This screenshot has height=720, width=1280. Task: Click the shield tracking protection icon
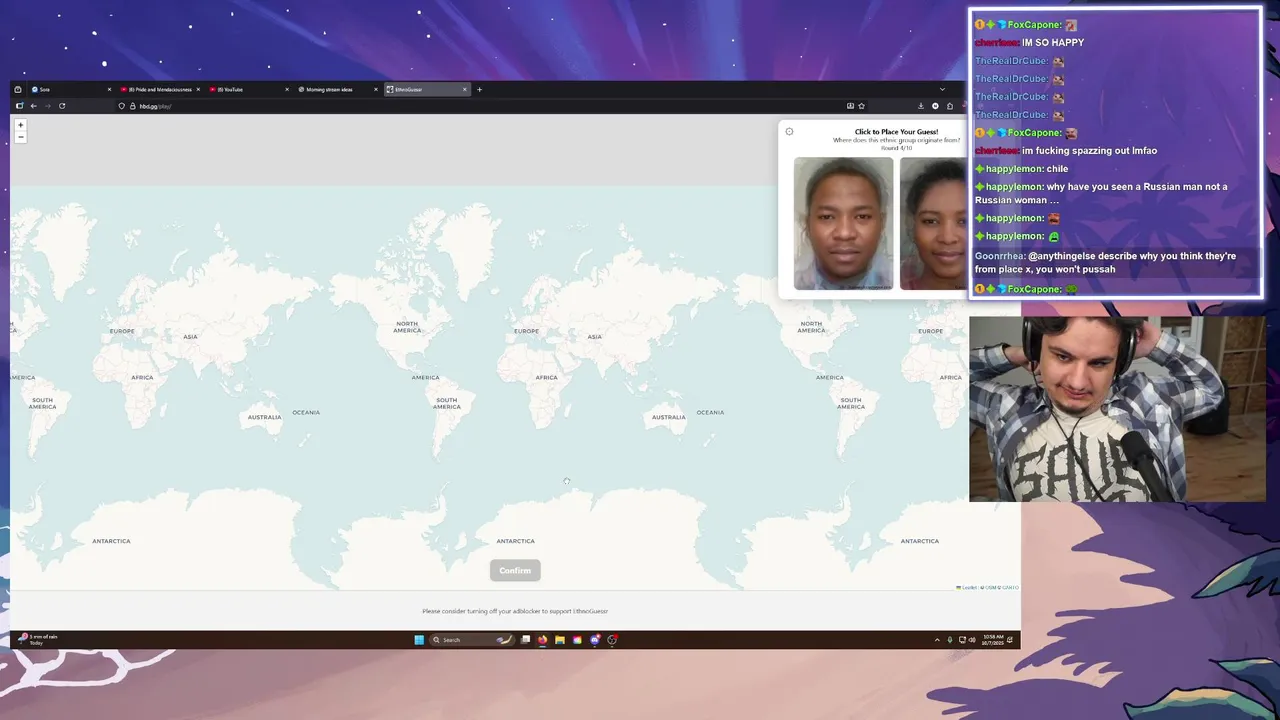click(121, 106)
